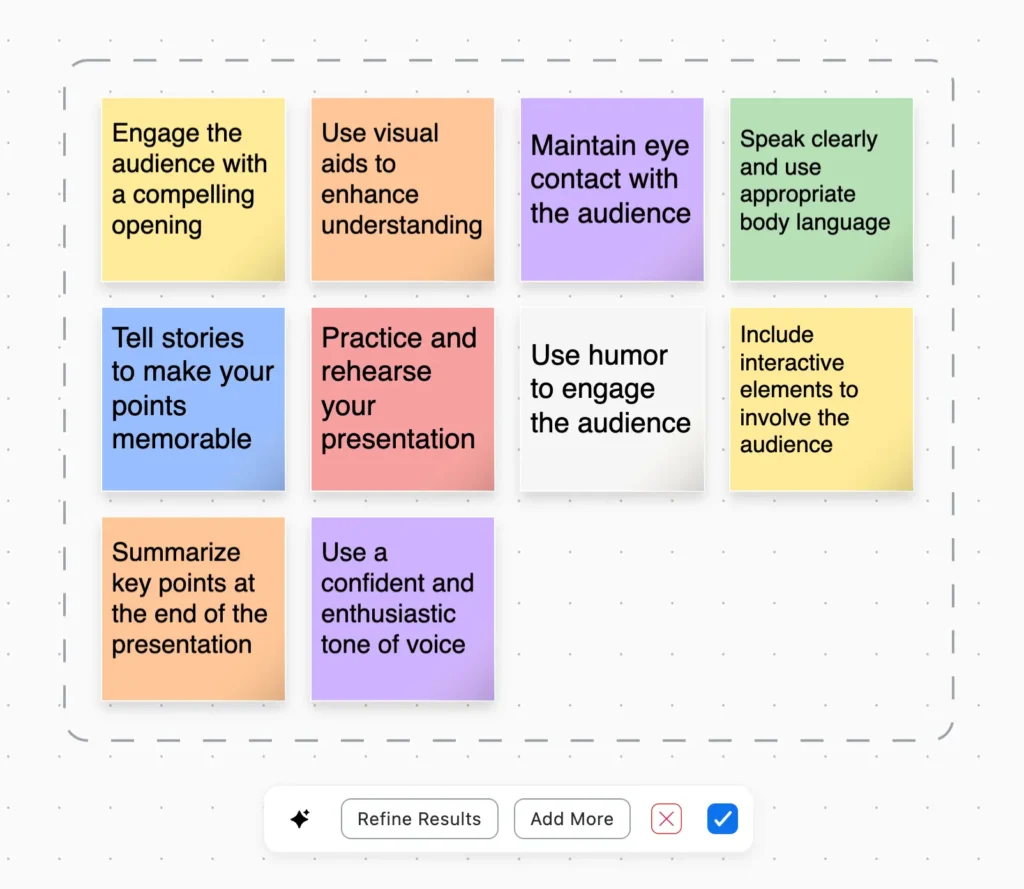Select the purple 'Maintain eye contact' sticky note
This screenshot has width=1024, height=889.
(x=611, y=189)
